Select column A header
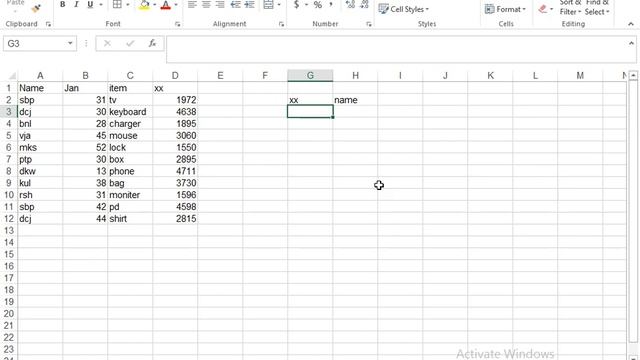 coord(40,76)
